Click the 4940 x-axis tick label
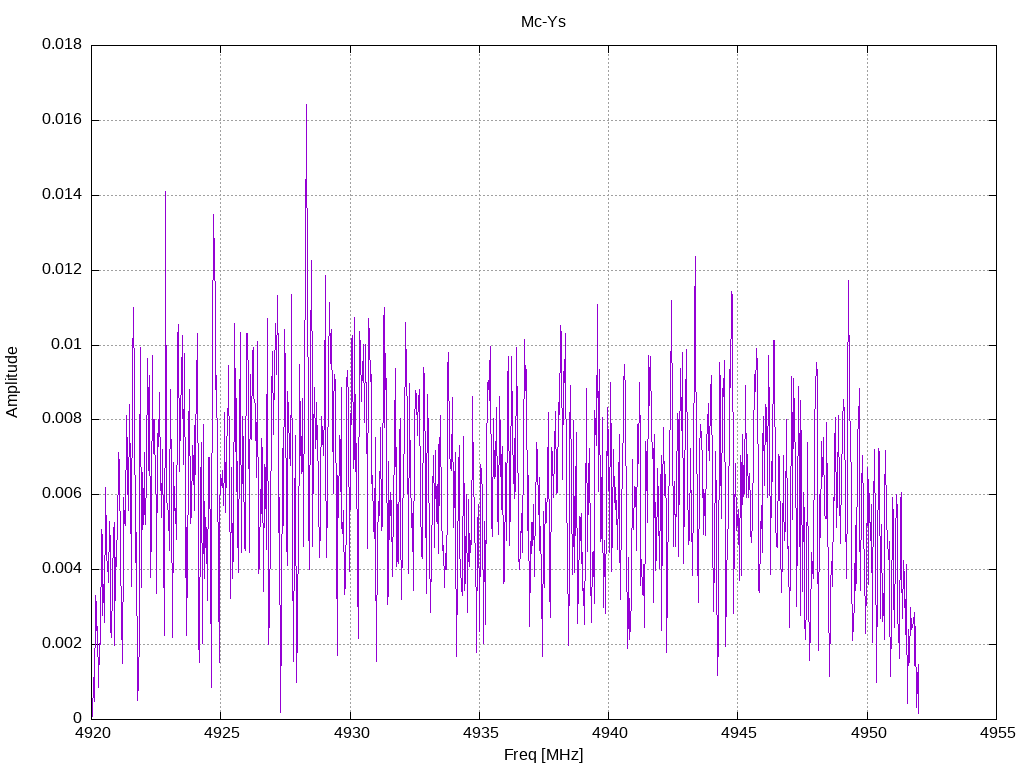This screenshot has height=768, width=1024. click(x=609, y=733)
